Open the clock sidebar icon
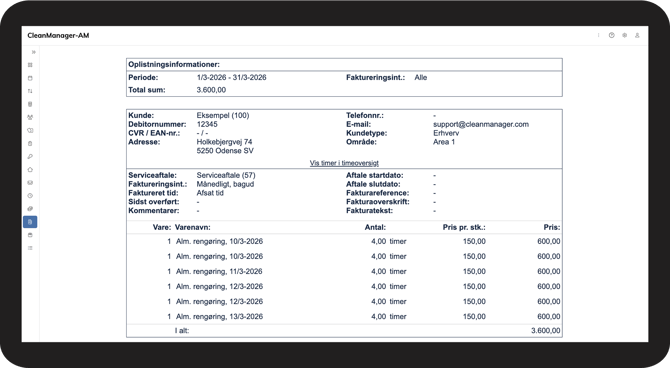Viewport: 670px width, 368px height. tap(30, 196)
